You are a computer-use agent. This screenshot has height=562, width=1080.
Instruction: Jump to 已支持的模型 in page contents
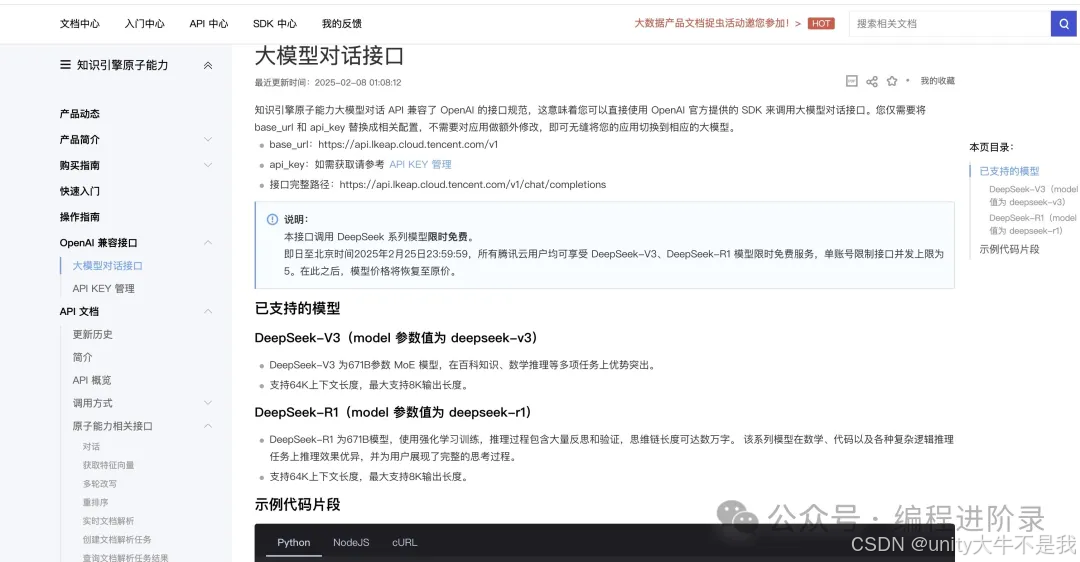tap(1009, 171)
